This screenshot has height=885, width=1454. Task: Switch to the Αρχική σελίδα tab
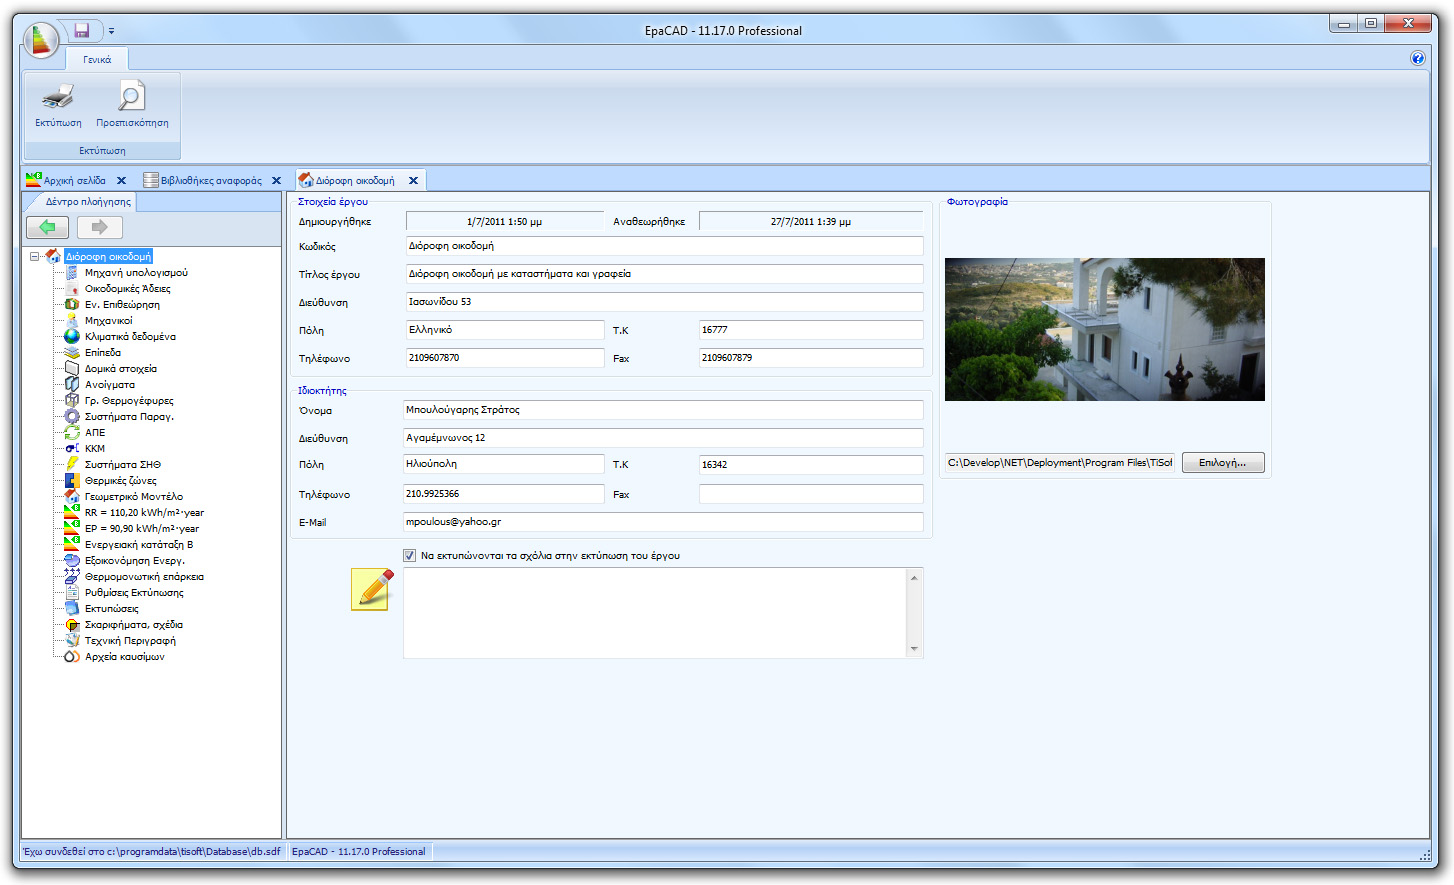coord(75,180)
